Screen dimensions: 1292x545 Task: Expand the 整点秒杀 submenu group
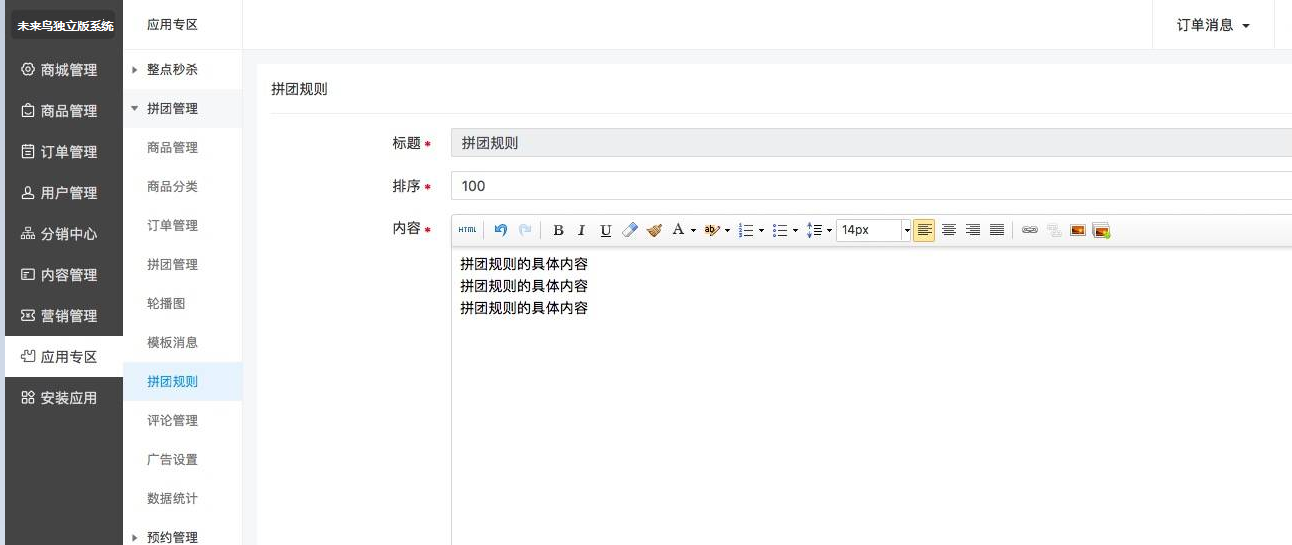tap(183, 70)
